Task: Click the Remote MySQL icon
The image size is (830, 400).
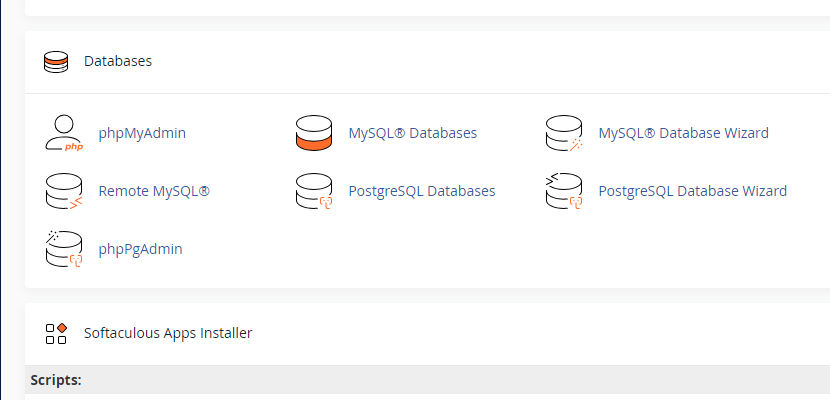Action: tap(64, 191)
